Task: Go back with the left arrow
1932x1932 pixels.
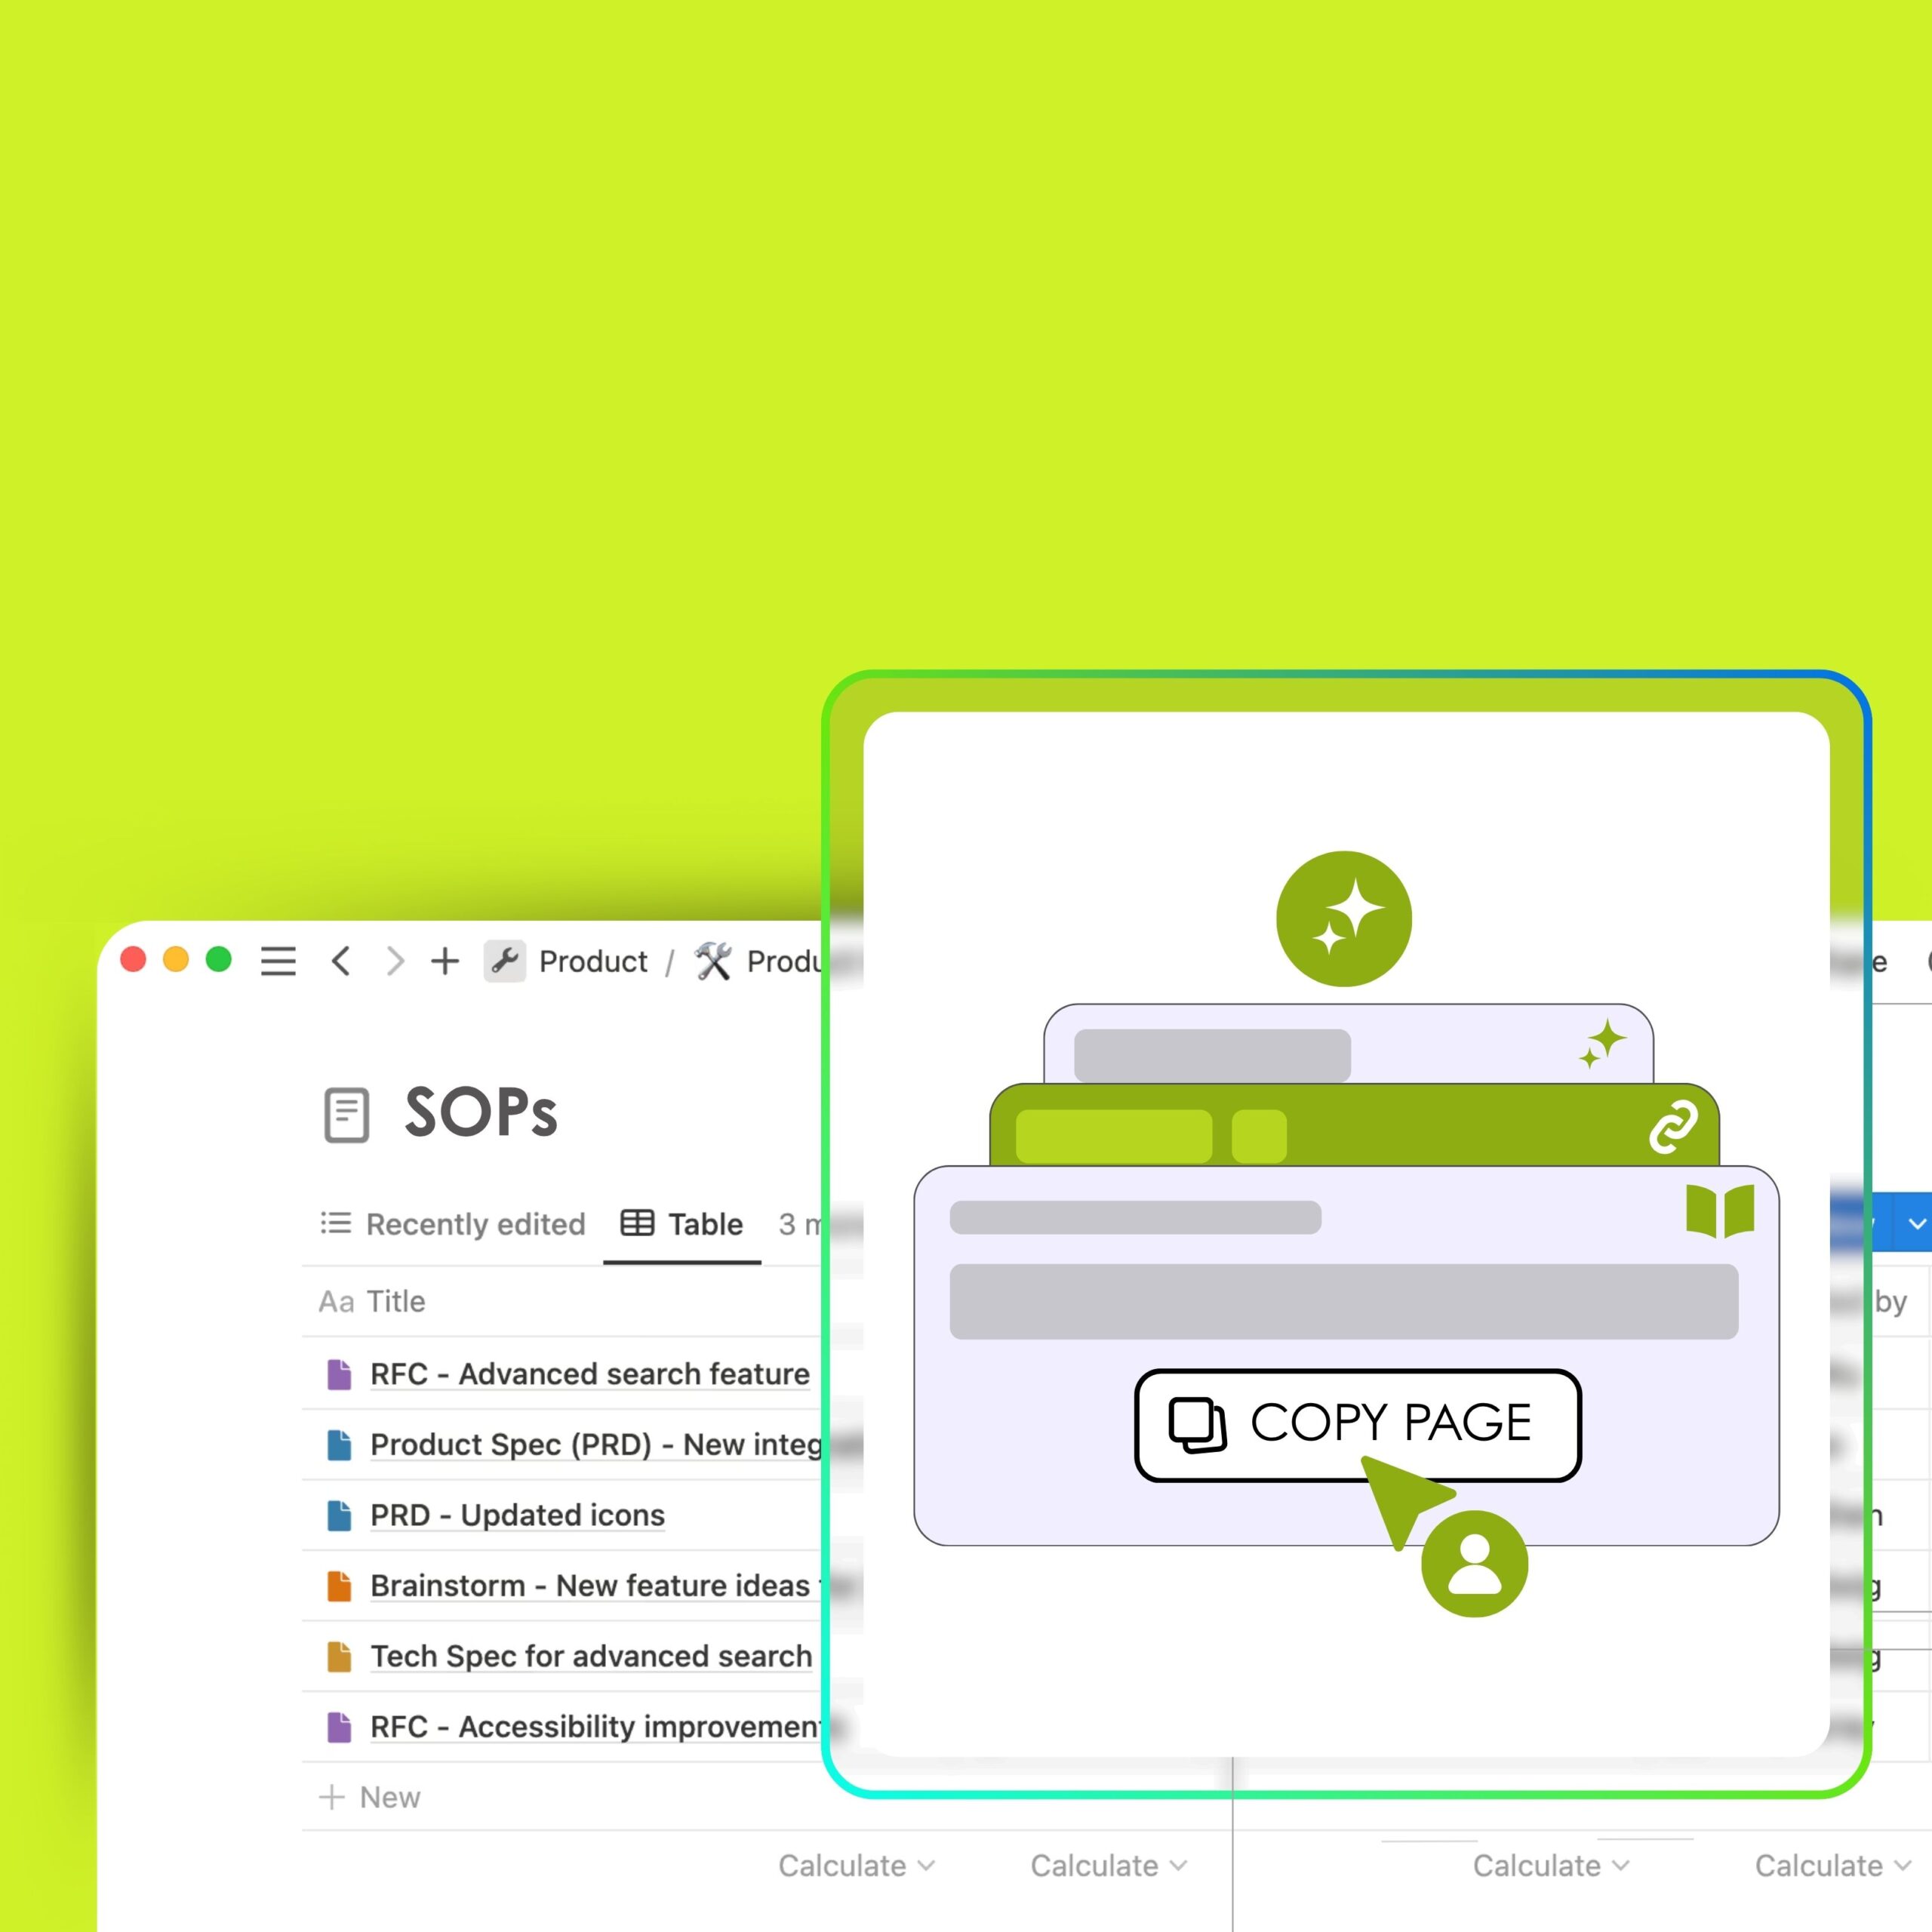Action: 341,961
